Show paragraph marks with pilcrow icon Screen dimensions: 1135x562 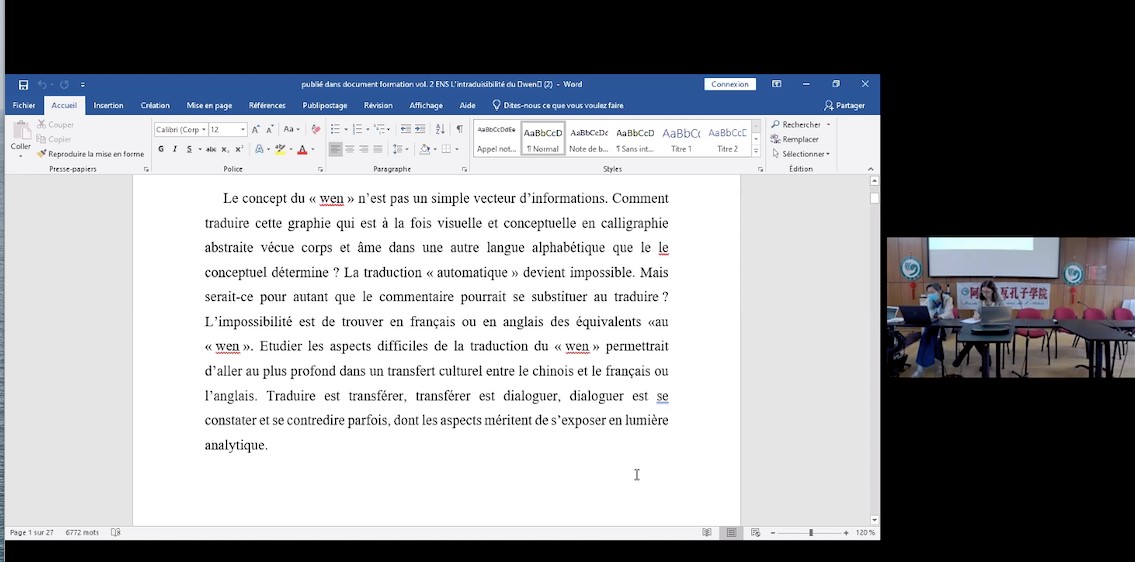460,129
